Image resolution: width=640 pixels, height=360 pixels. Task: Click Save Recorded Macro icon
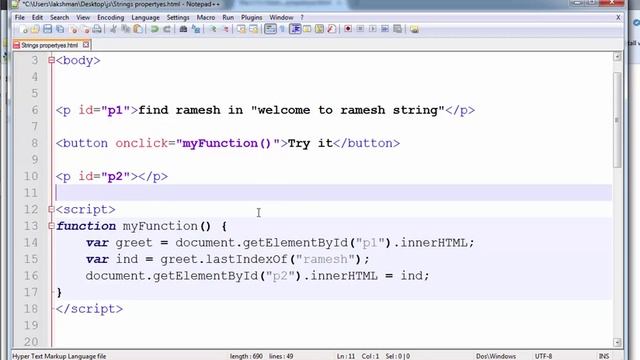pos(397,29)
